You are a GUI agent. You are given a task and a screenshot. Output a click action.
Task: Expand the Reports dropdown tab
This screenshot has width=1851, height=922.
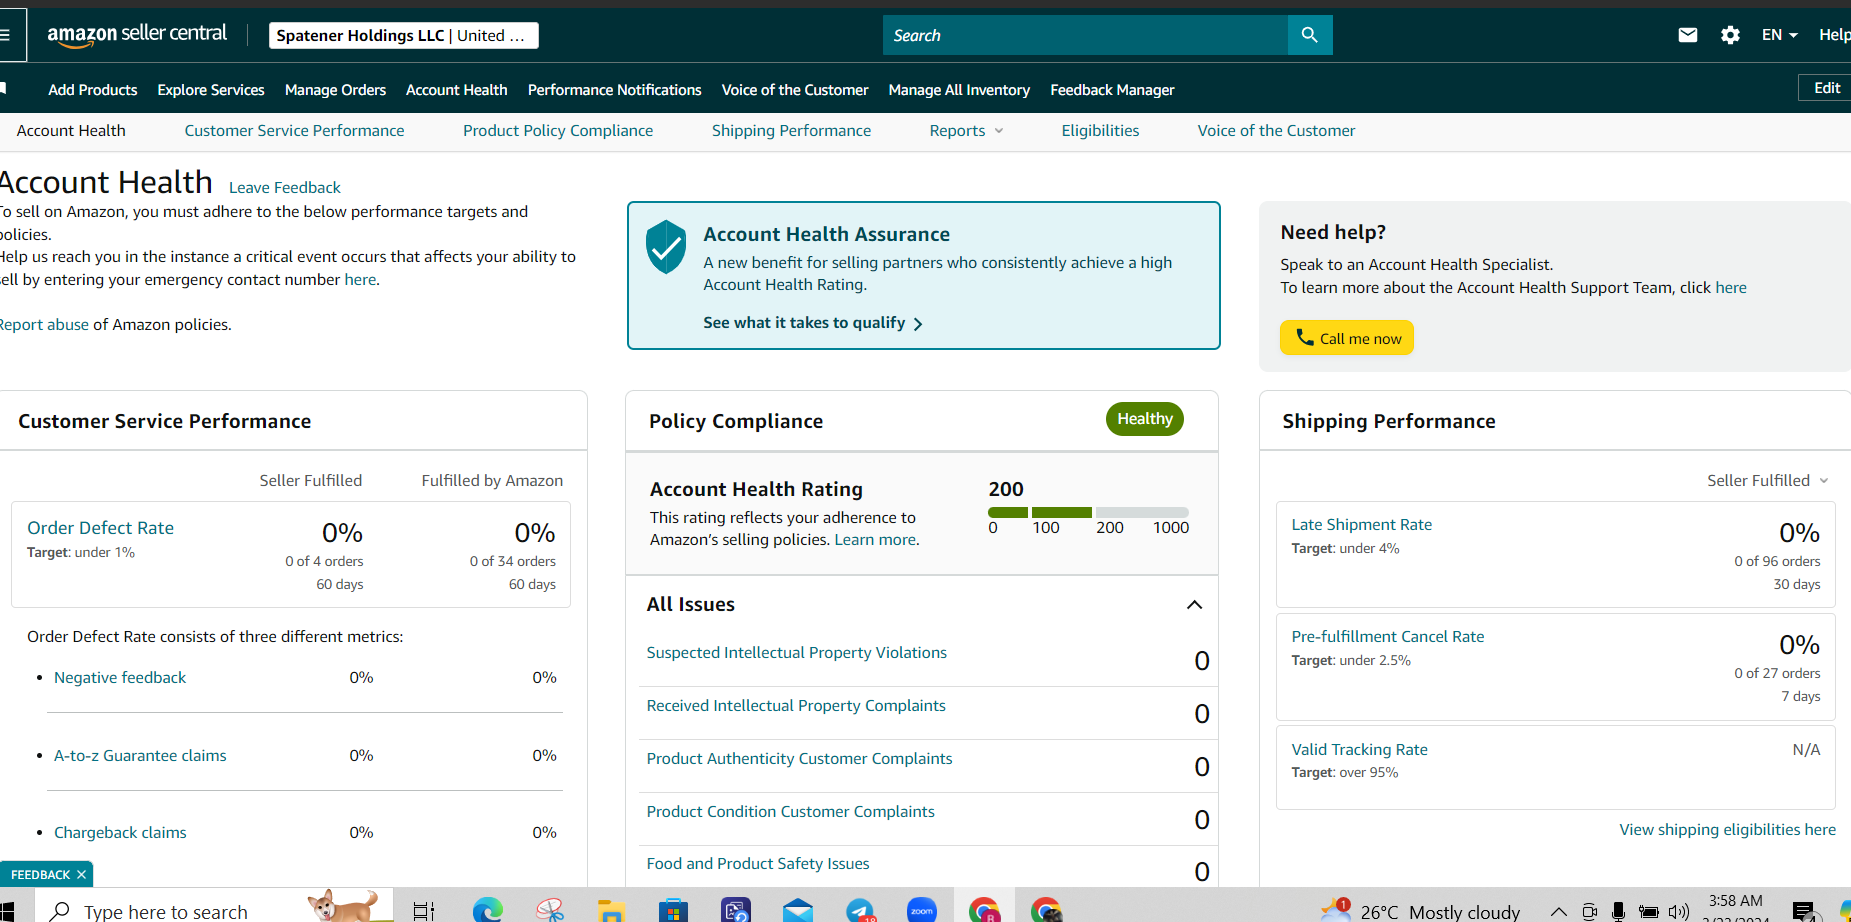click(966, 131)
